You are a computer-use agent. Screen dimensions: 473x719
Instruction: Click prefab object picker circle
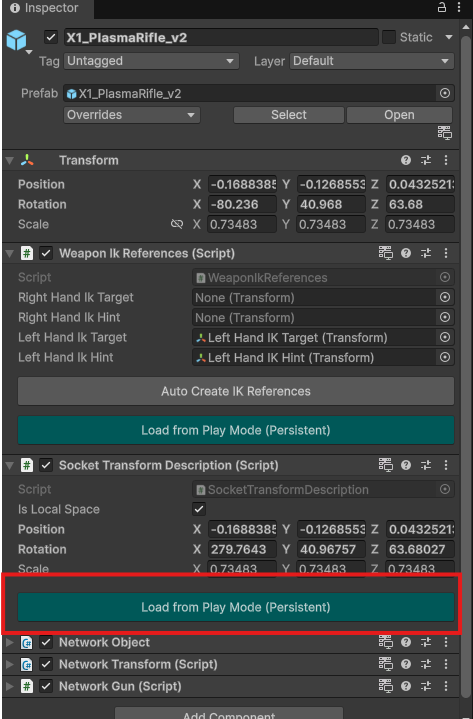pyautogui.click(x=445, y=94)
